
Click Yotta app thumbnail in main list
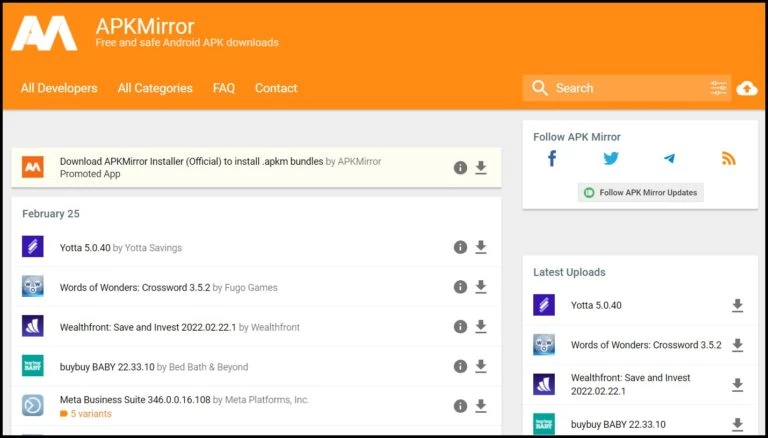click(x=33, y=246)
